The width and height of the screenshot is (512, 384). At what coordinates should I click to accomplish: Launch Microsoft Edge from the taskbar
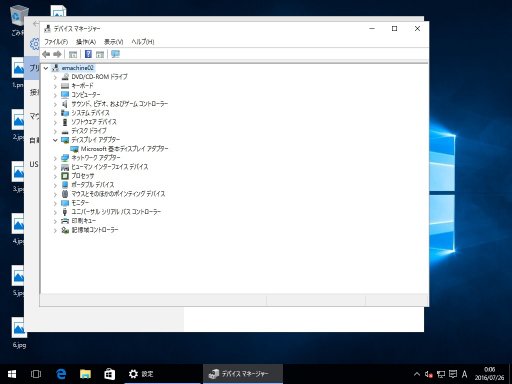(61, 374)
